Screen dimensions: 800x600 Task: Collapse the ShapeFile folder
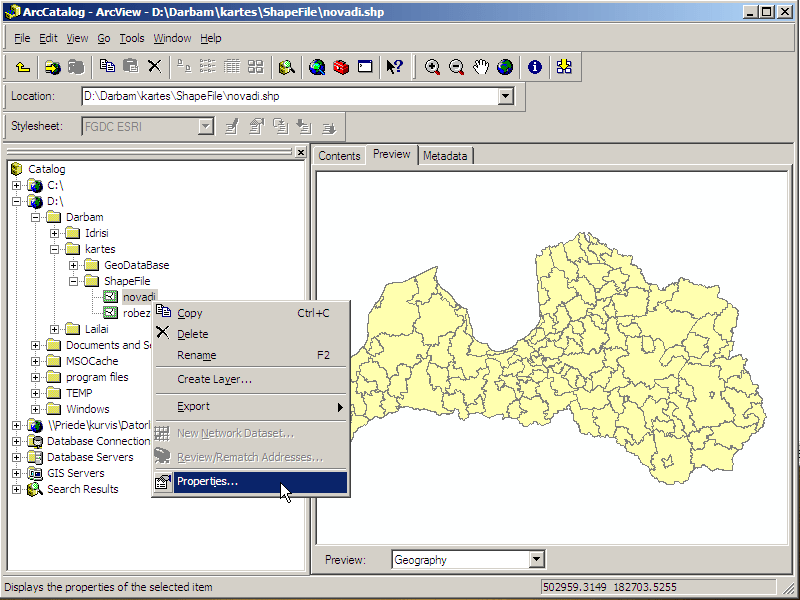[73, 281]
